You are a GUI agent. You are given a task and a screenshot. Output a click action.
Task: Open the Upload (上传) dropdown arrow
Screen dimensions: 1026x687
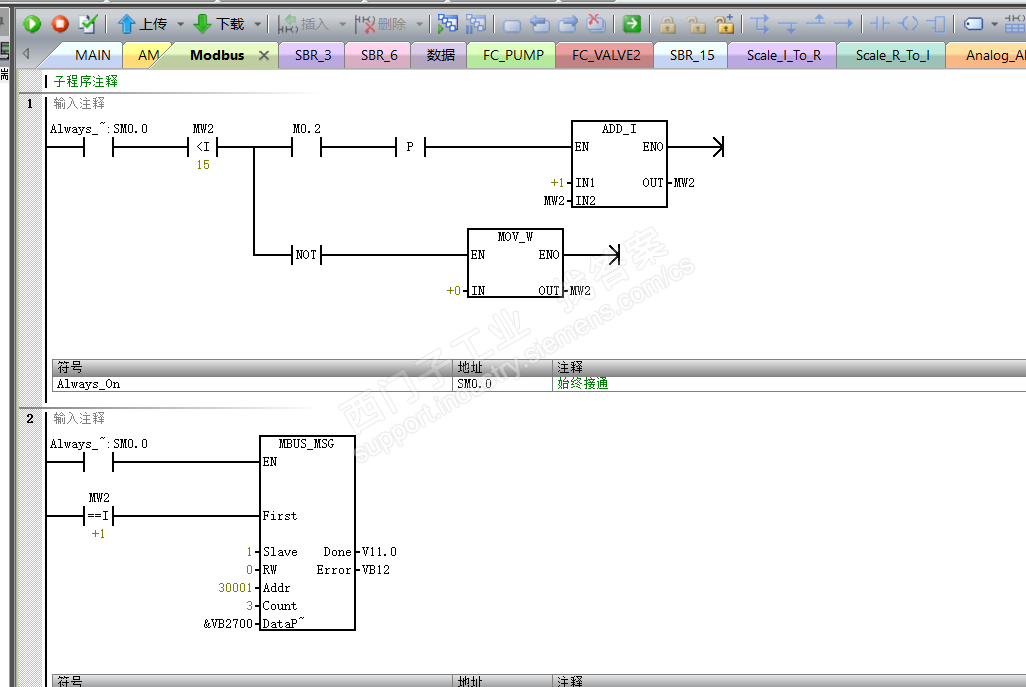[x=180, y=24]
